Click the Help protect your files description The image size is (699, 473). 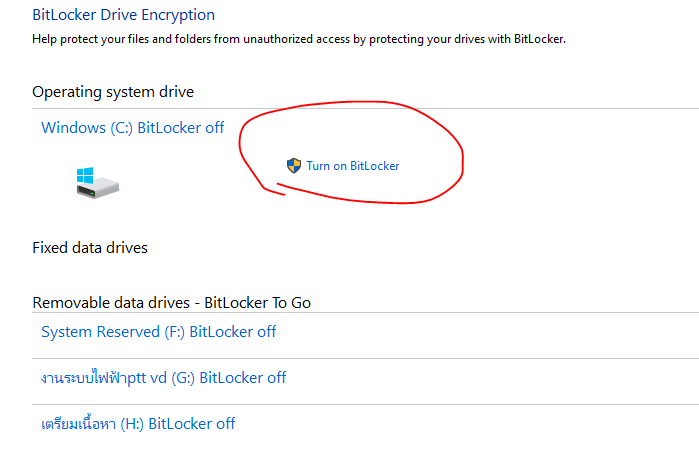299,39
